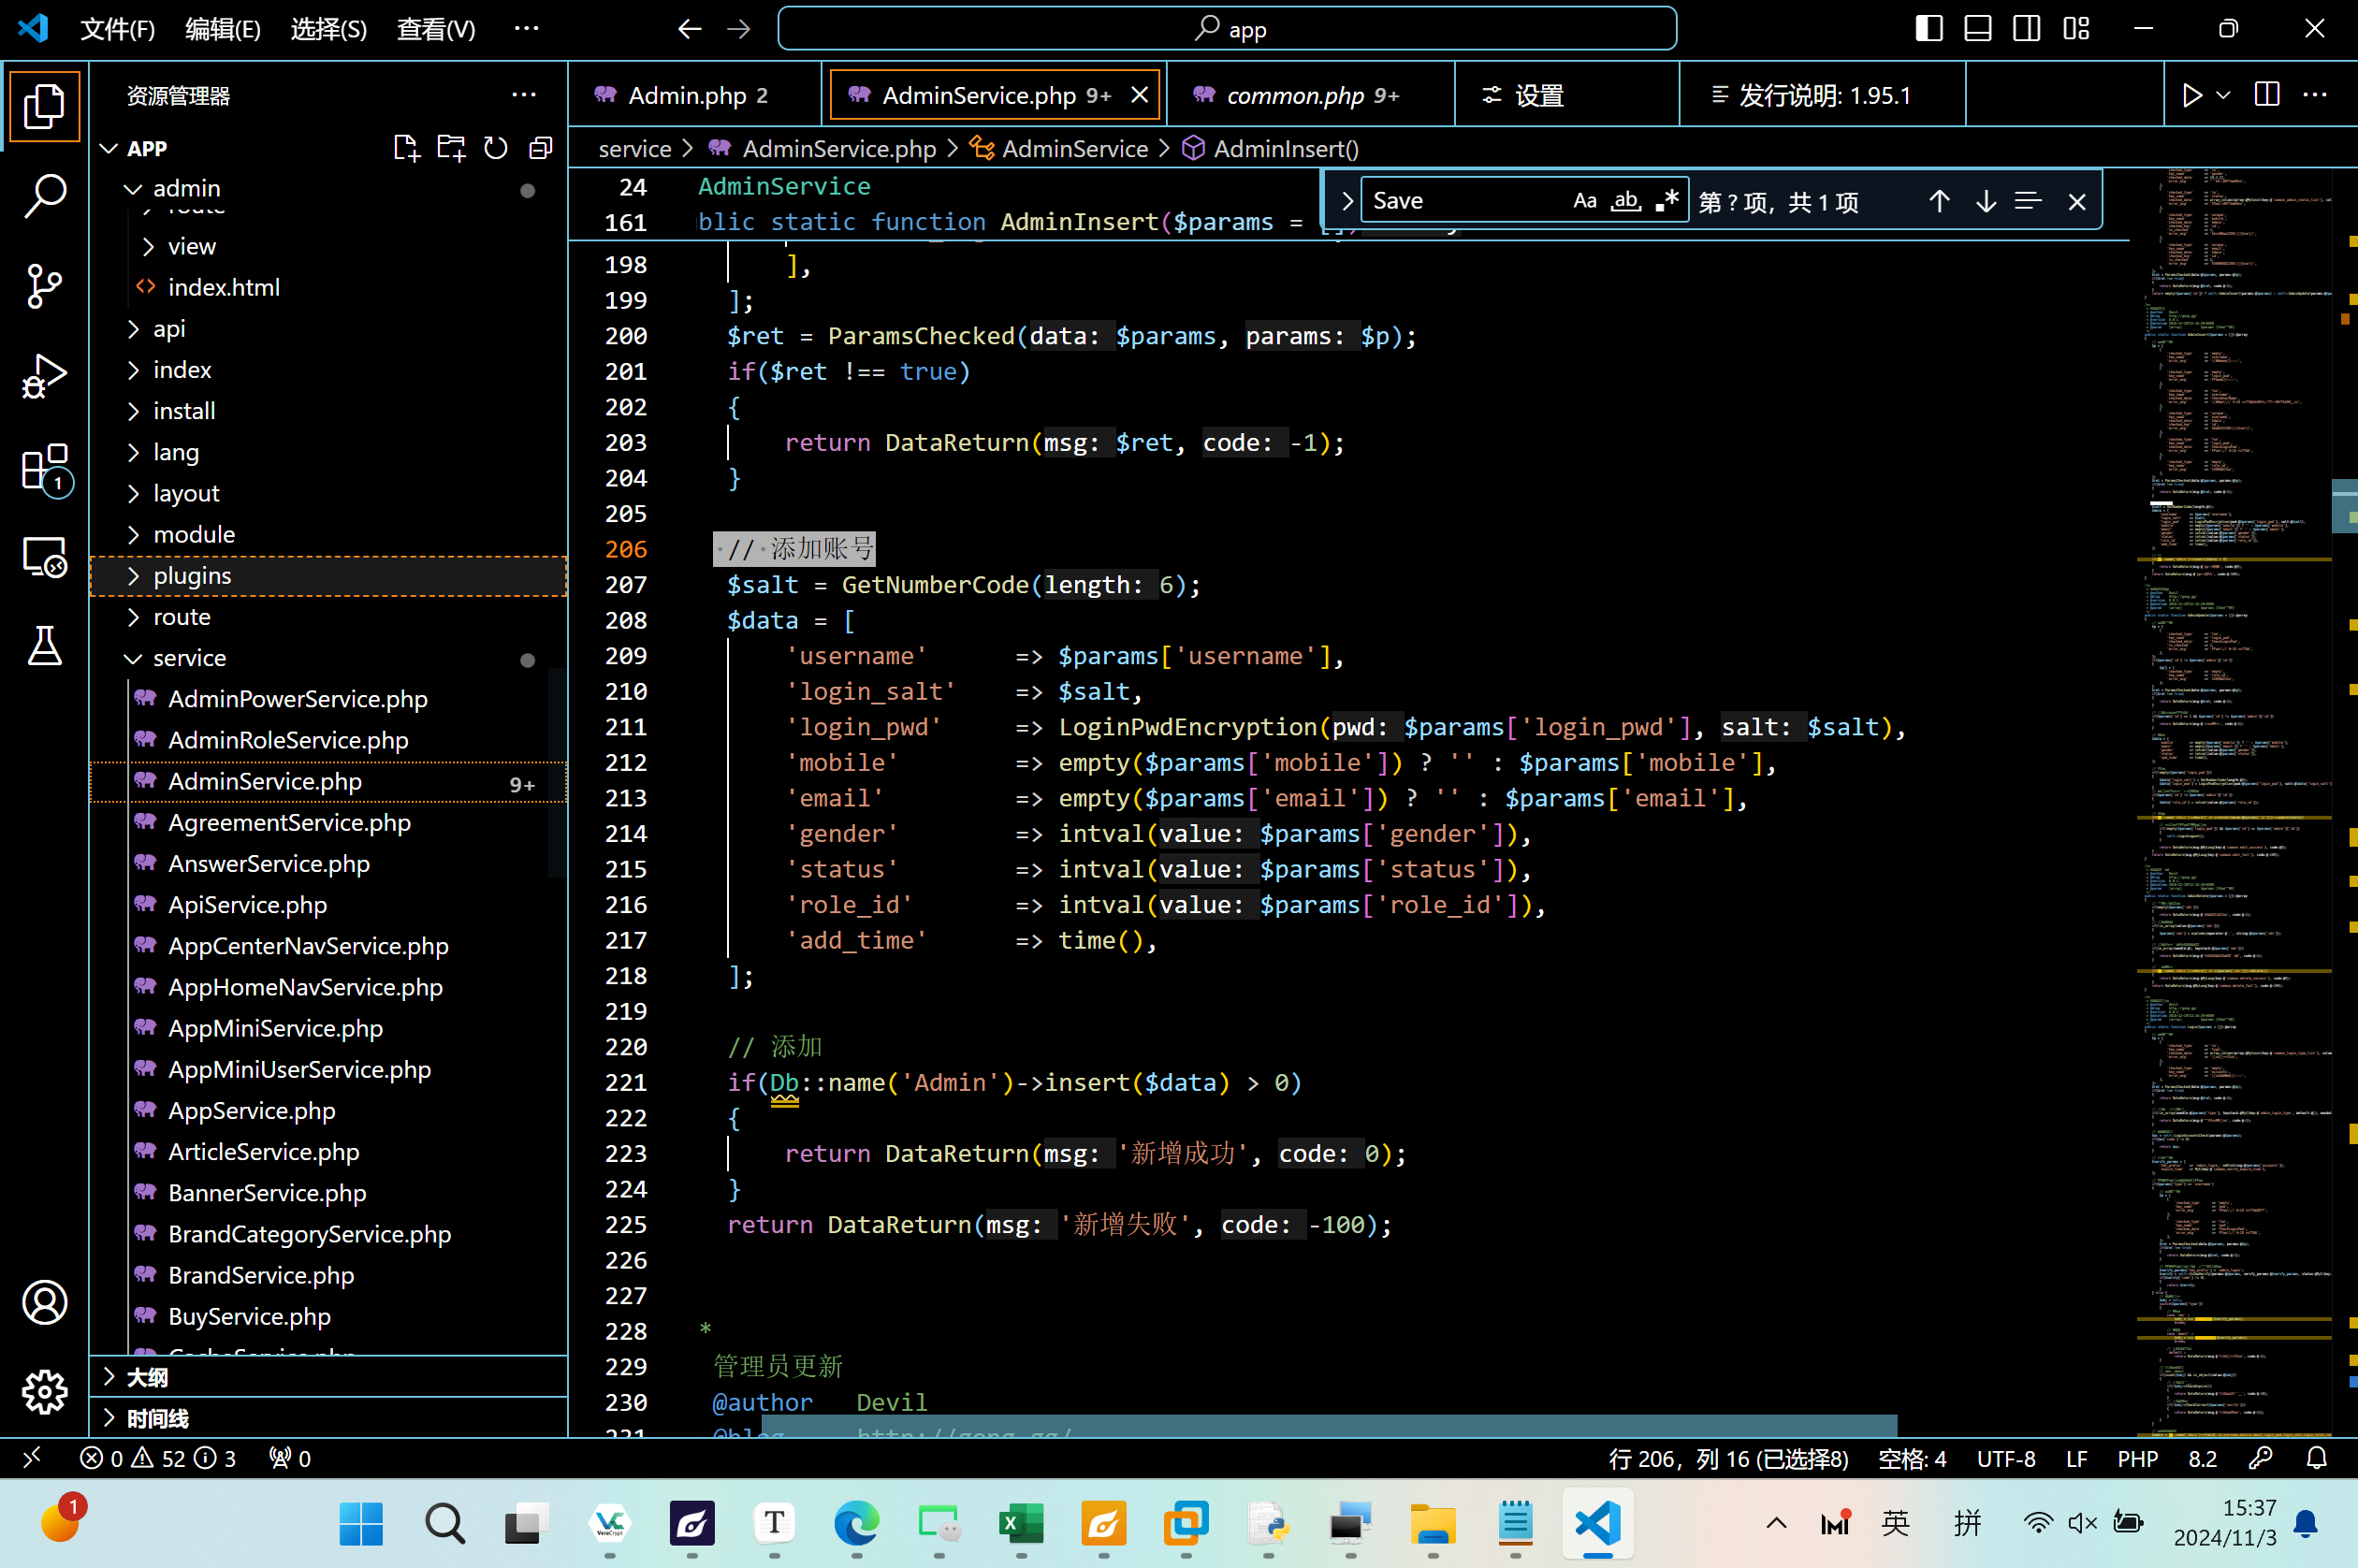The width and height of the screenshot is (2358, 1568).
Task: Open remote window indicator in status bar
Action: (x=31, y=1458)
